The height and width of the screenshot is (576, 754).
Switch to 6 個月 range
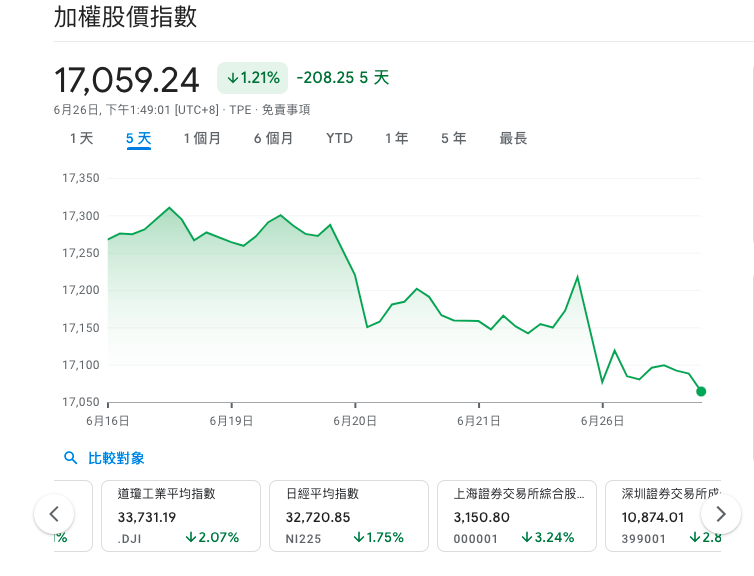tap(273, 138)
